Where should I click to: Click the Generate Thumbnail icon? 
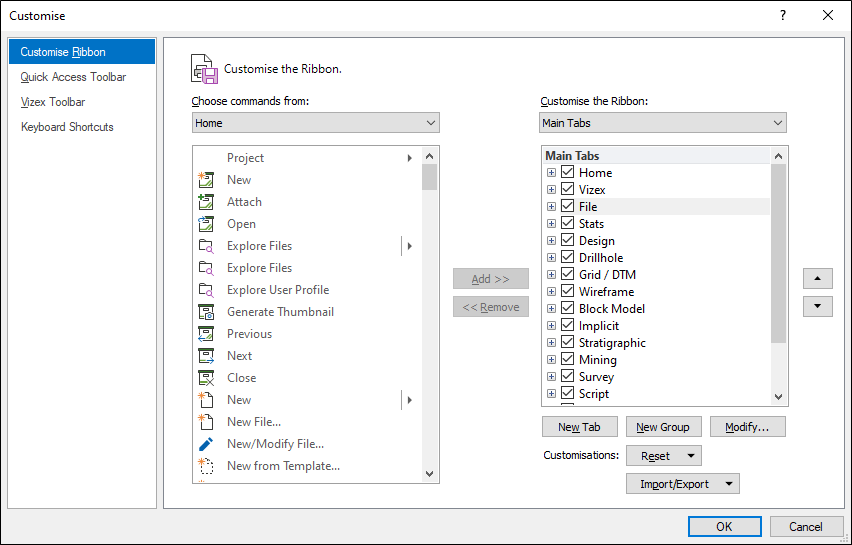tap(206, 312)
